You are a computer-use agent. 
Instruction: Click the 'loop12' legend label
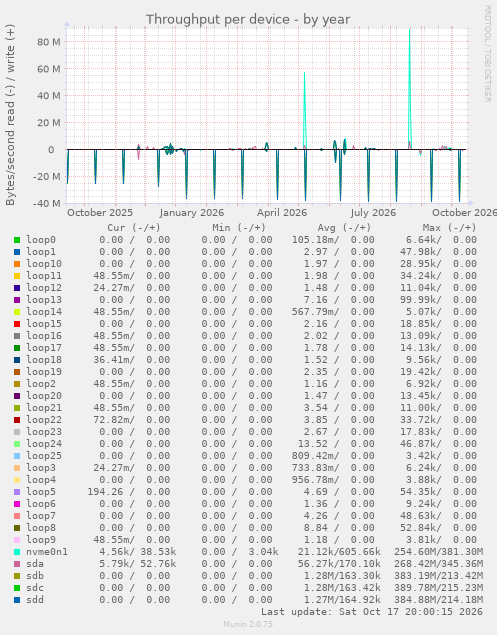44,288
